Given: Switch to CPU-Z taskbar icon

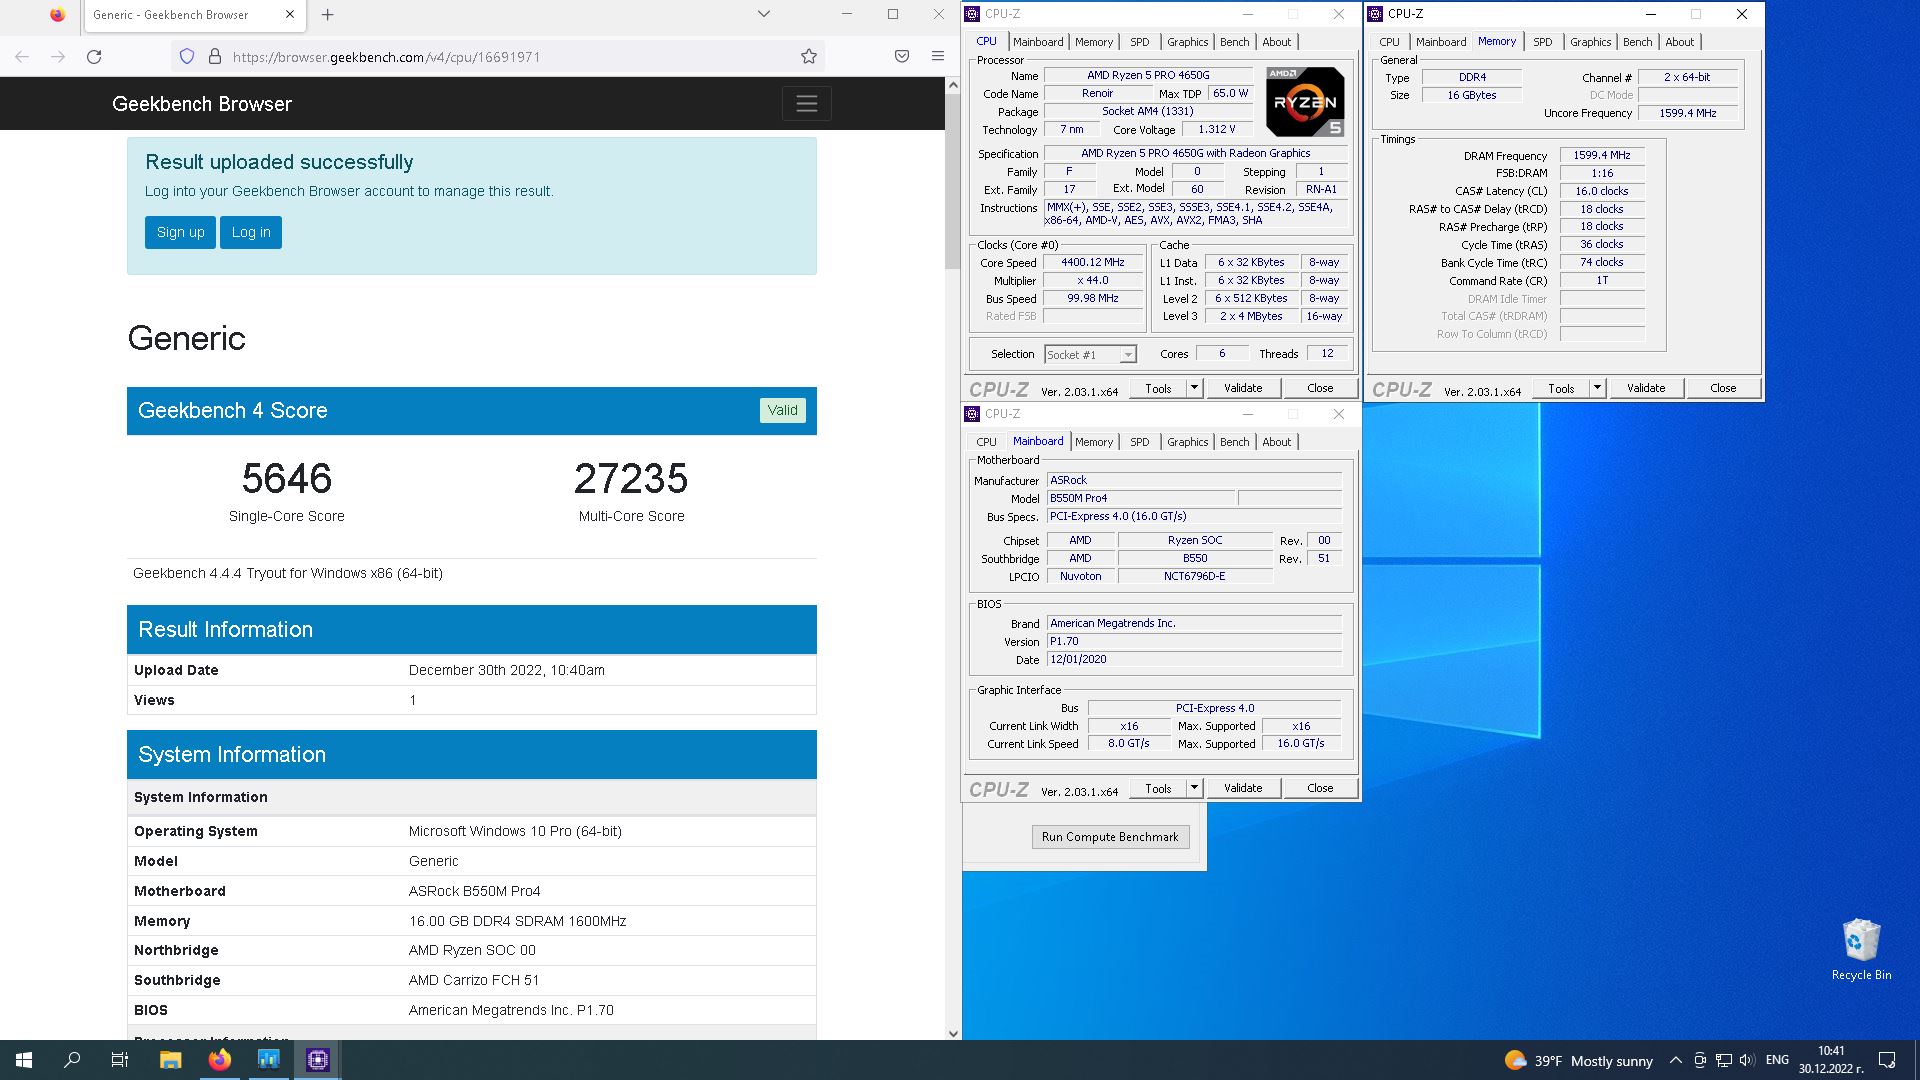Looking at the screenshot, I should point(318,1060).
